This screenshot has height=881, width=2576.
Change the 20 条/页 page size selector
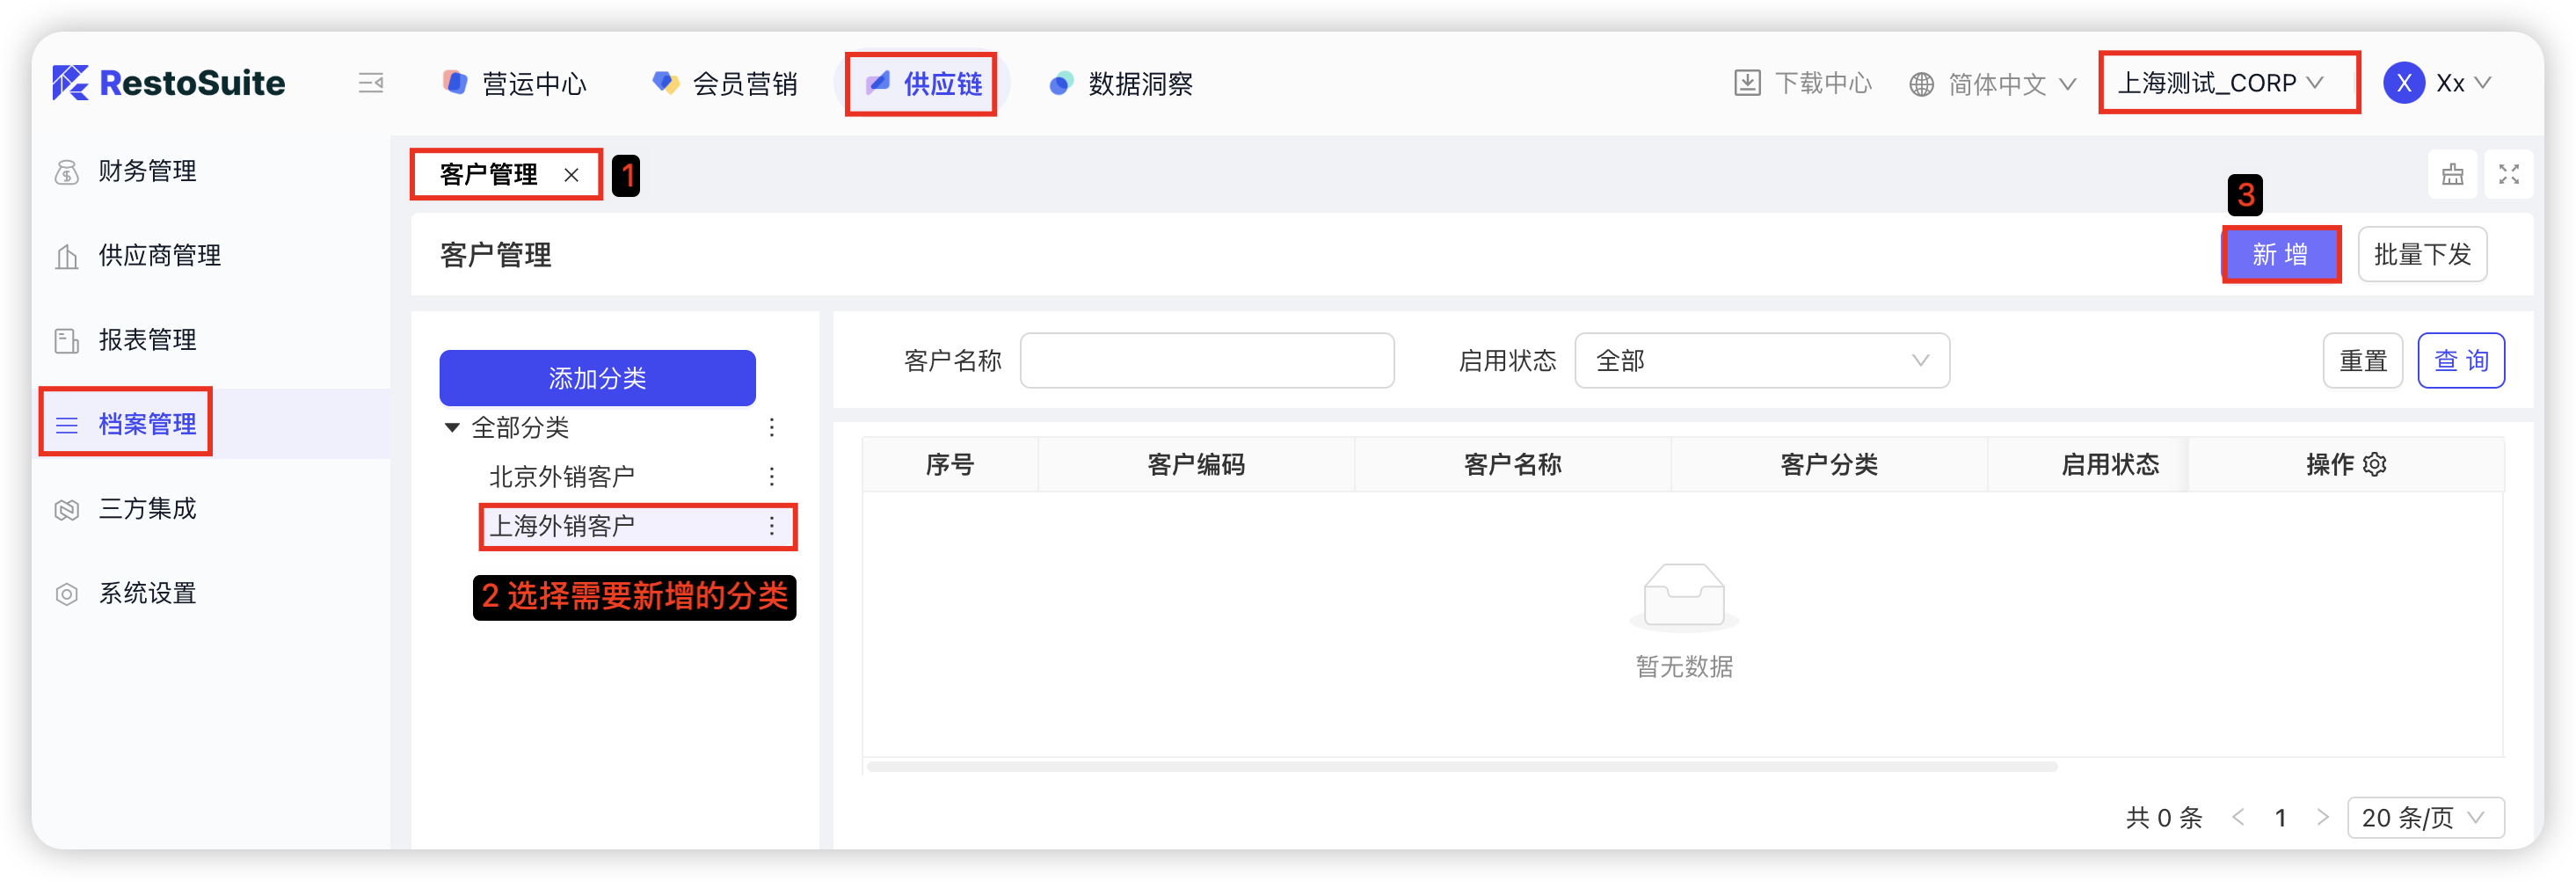(2424, 817)
